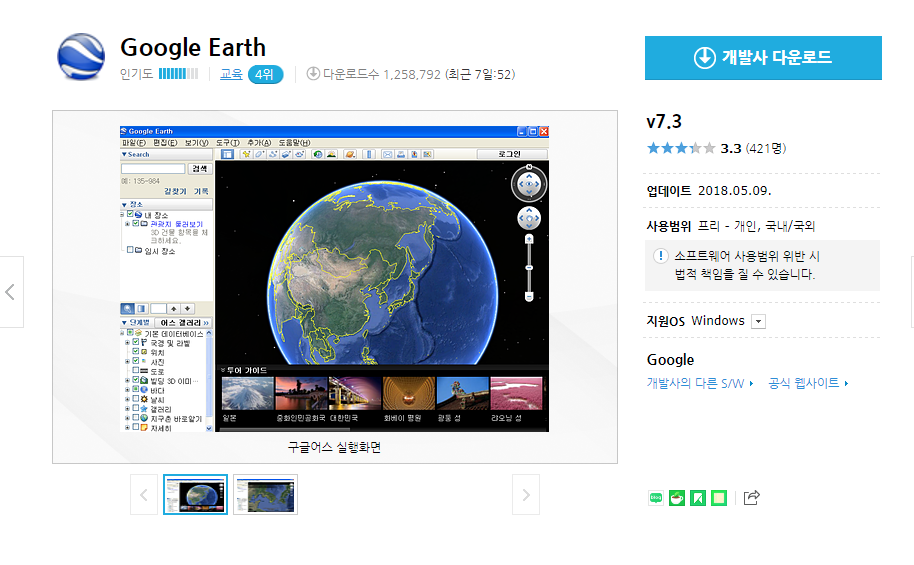The width and height of the screenshot is (914, 565).
Task: Toggle the 국경 및 라벨 layer checkbox
Action: coord(136,342)
